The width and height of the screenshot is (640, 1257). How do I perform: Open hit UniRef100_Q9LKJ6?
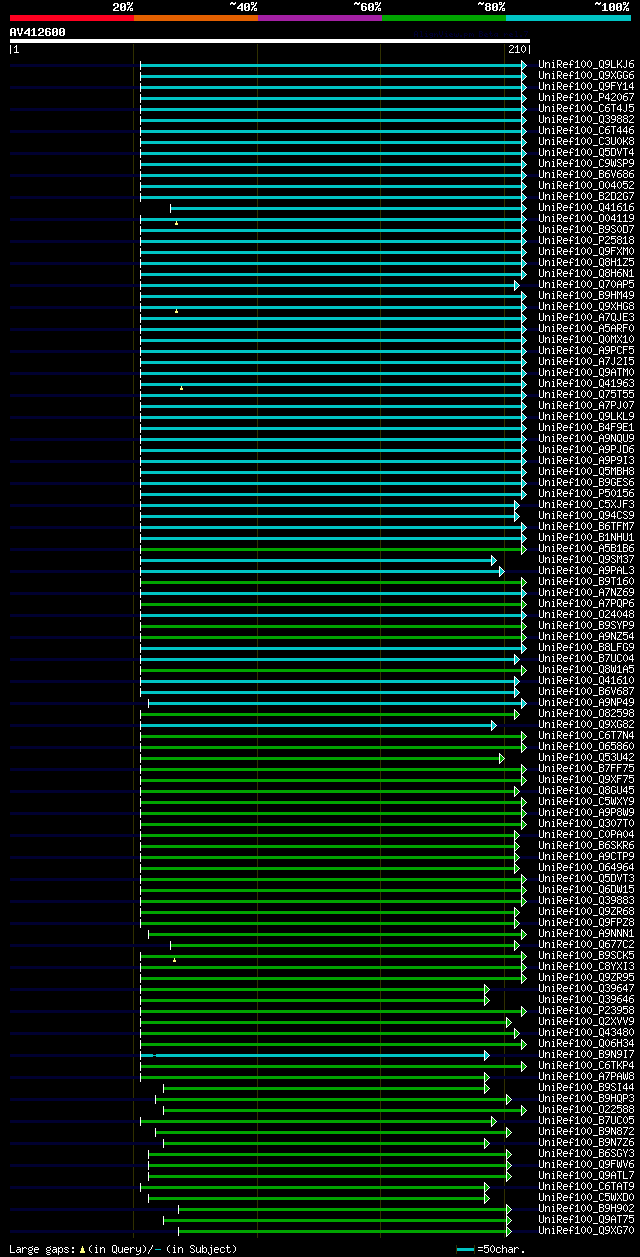[586, 64]
